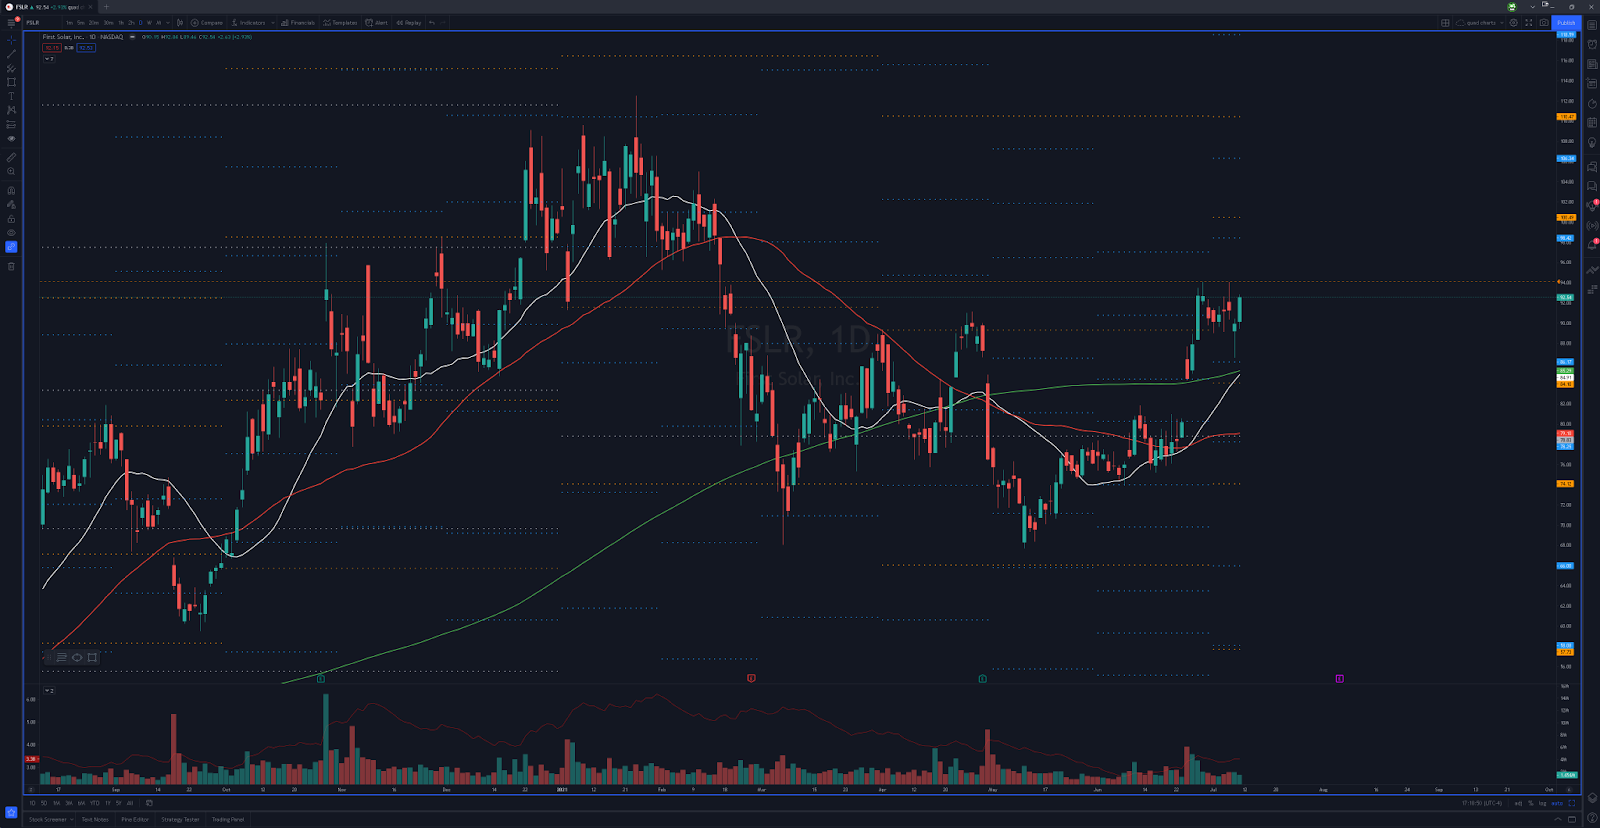Open the main hamburger menu
Image resolution: width=1600 pixels, height=828 pixels.
[x=12, y=22]
